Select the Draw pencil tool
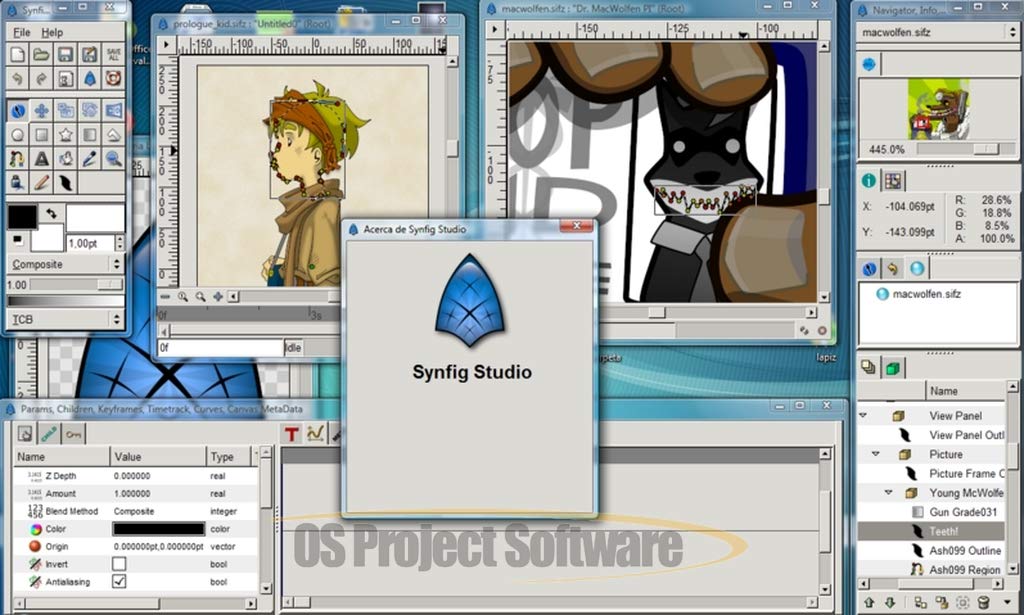The height and width of the screenshot is (615, 1024). coord(42,182)
